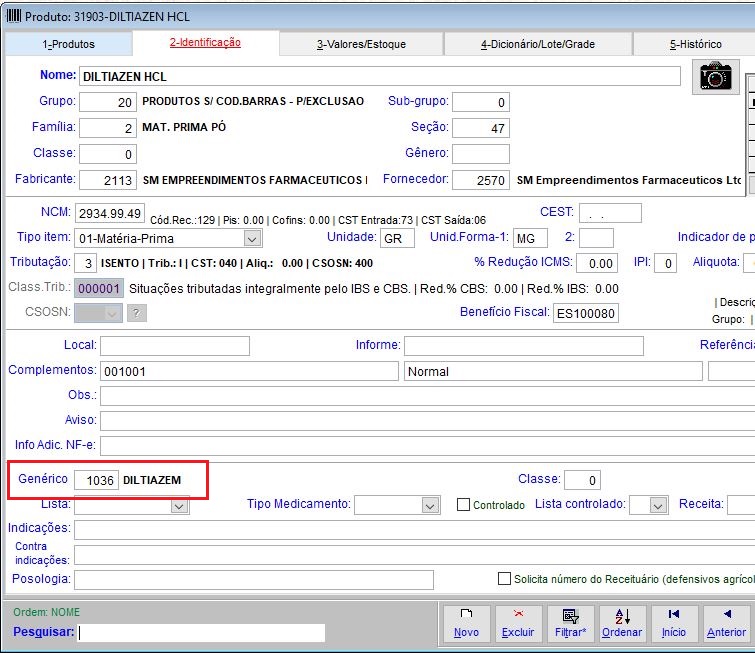Click the DILTIAZEM generic name text
Screen dimensions: 755x653
coord(152,480)
